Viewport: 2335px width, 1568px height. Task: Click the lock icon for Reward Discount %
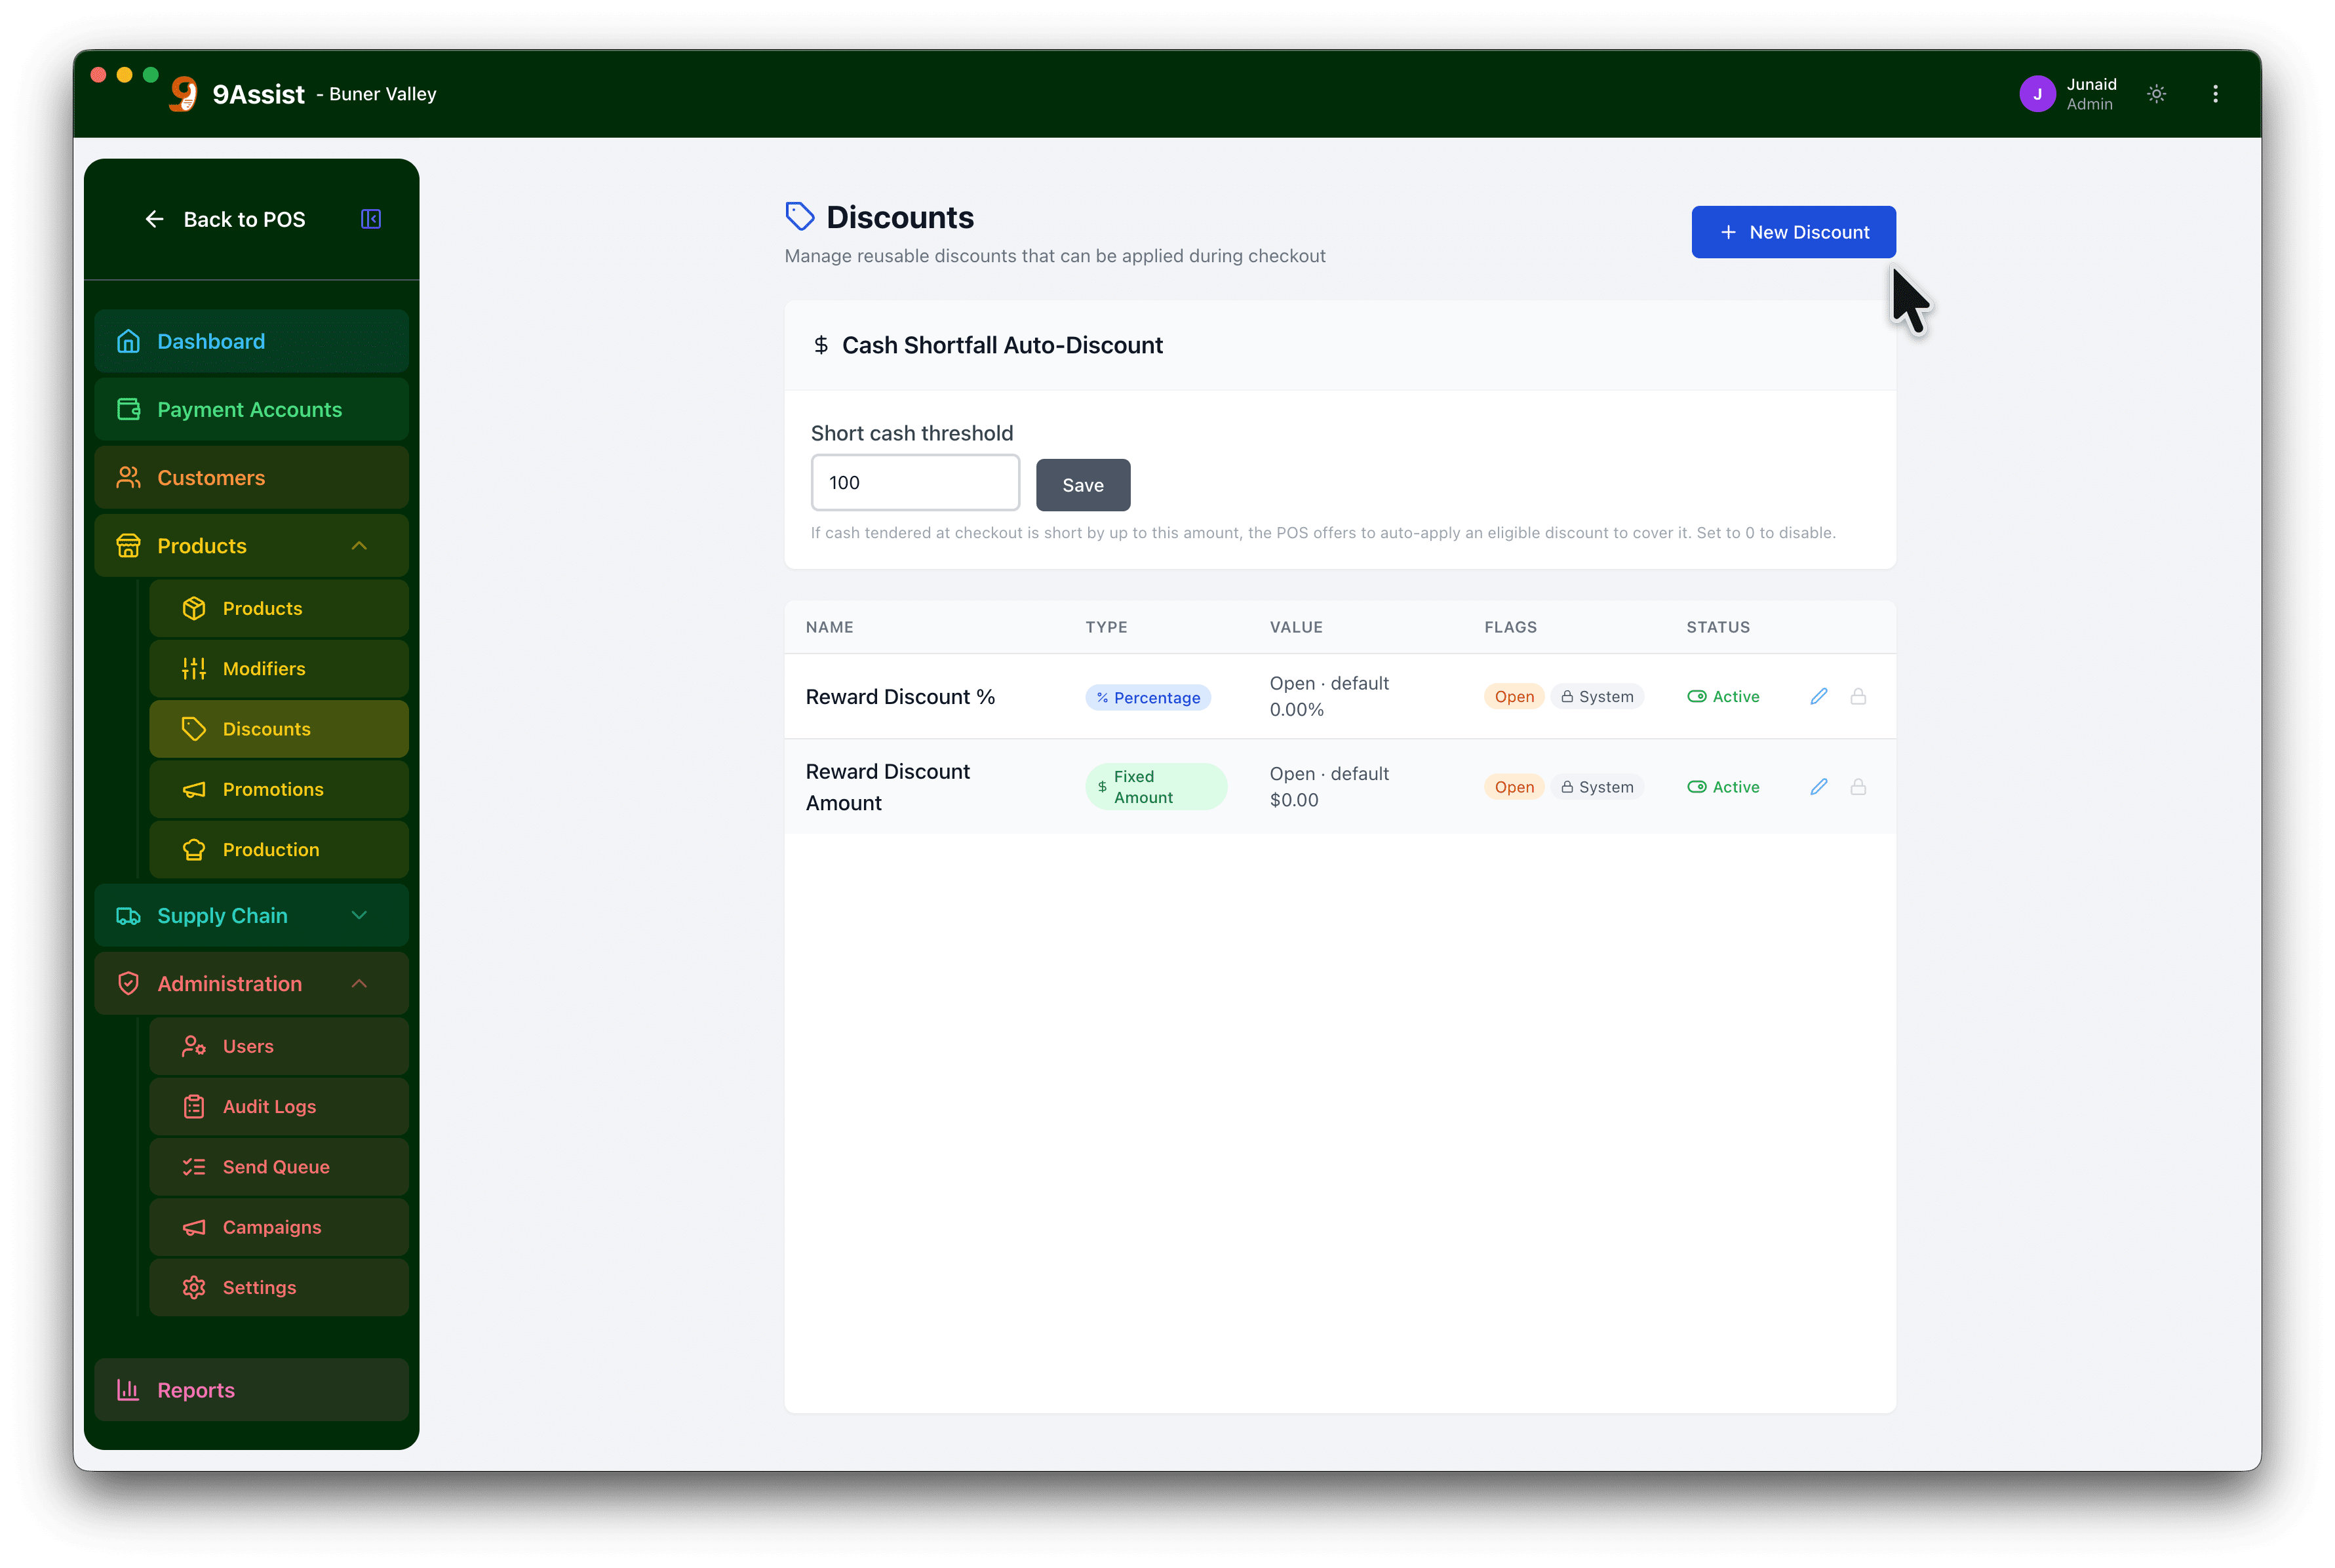[1858, 696]
